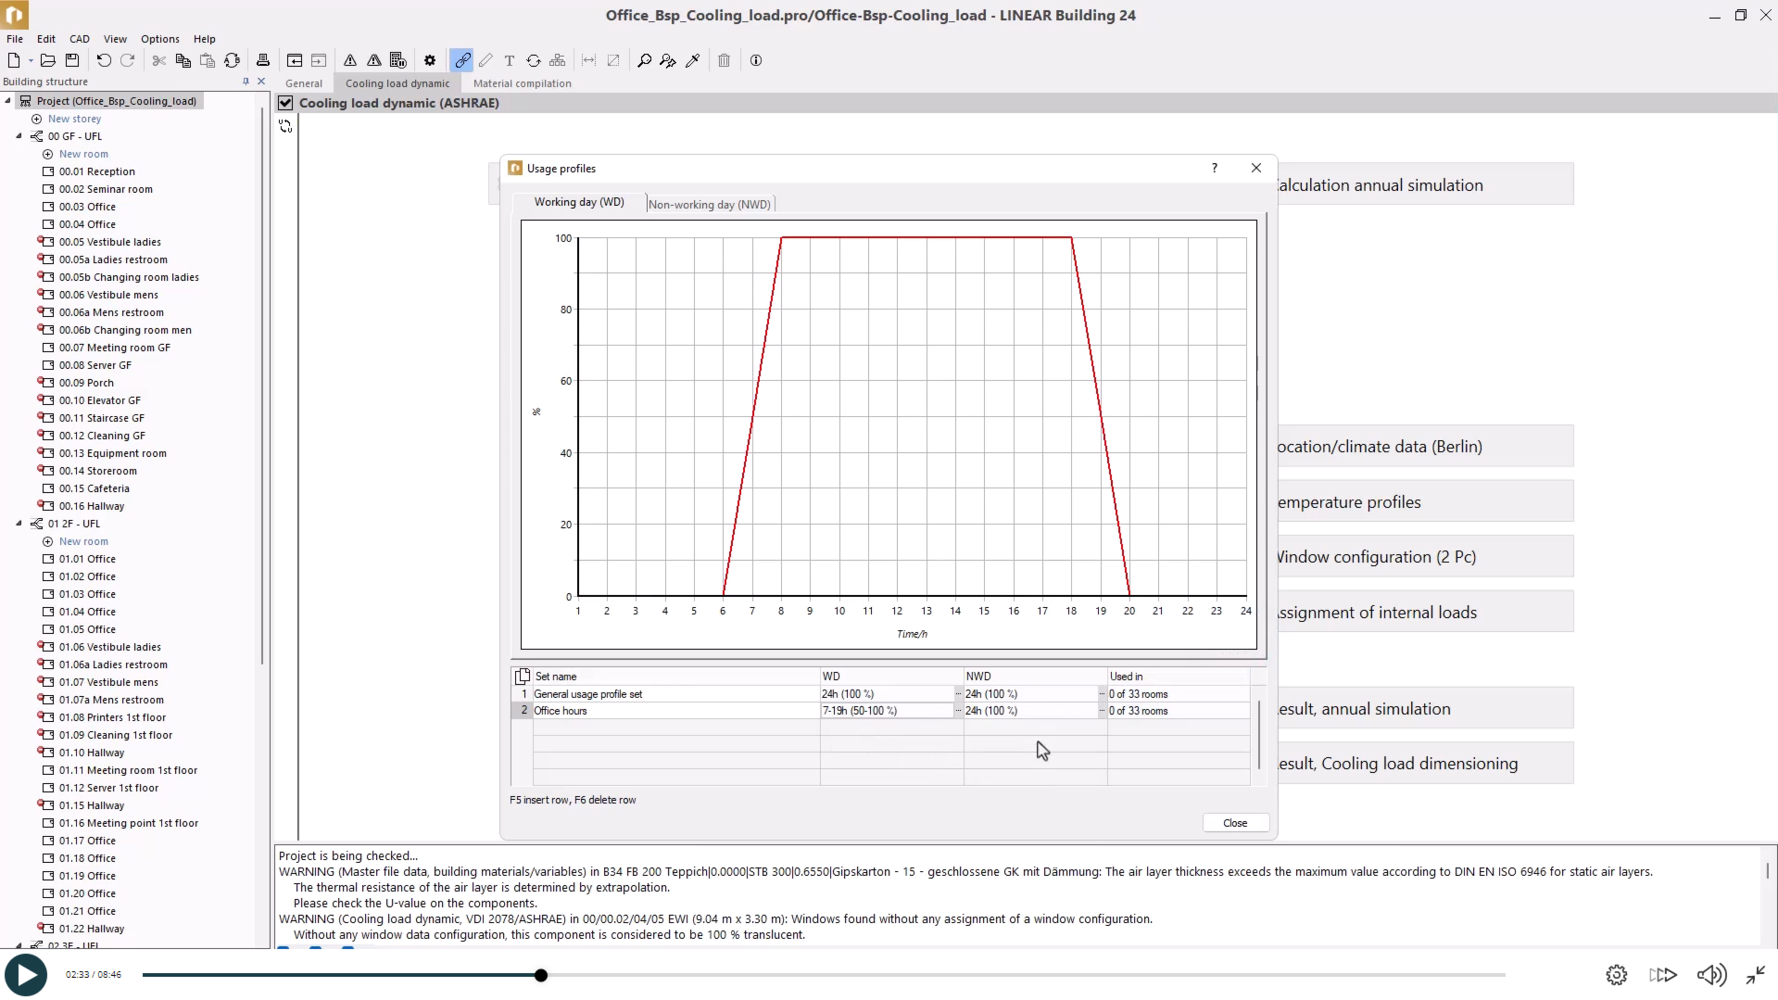Open the settings gear in toolbar
This screenshot has width=1778, height=1000.
coord(430,61)
